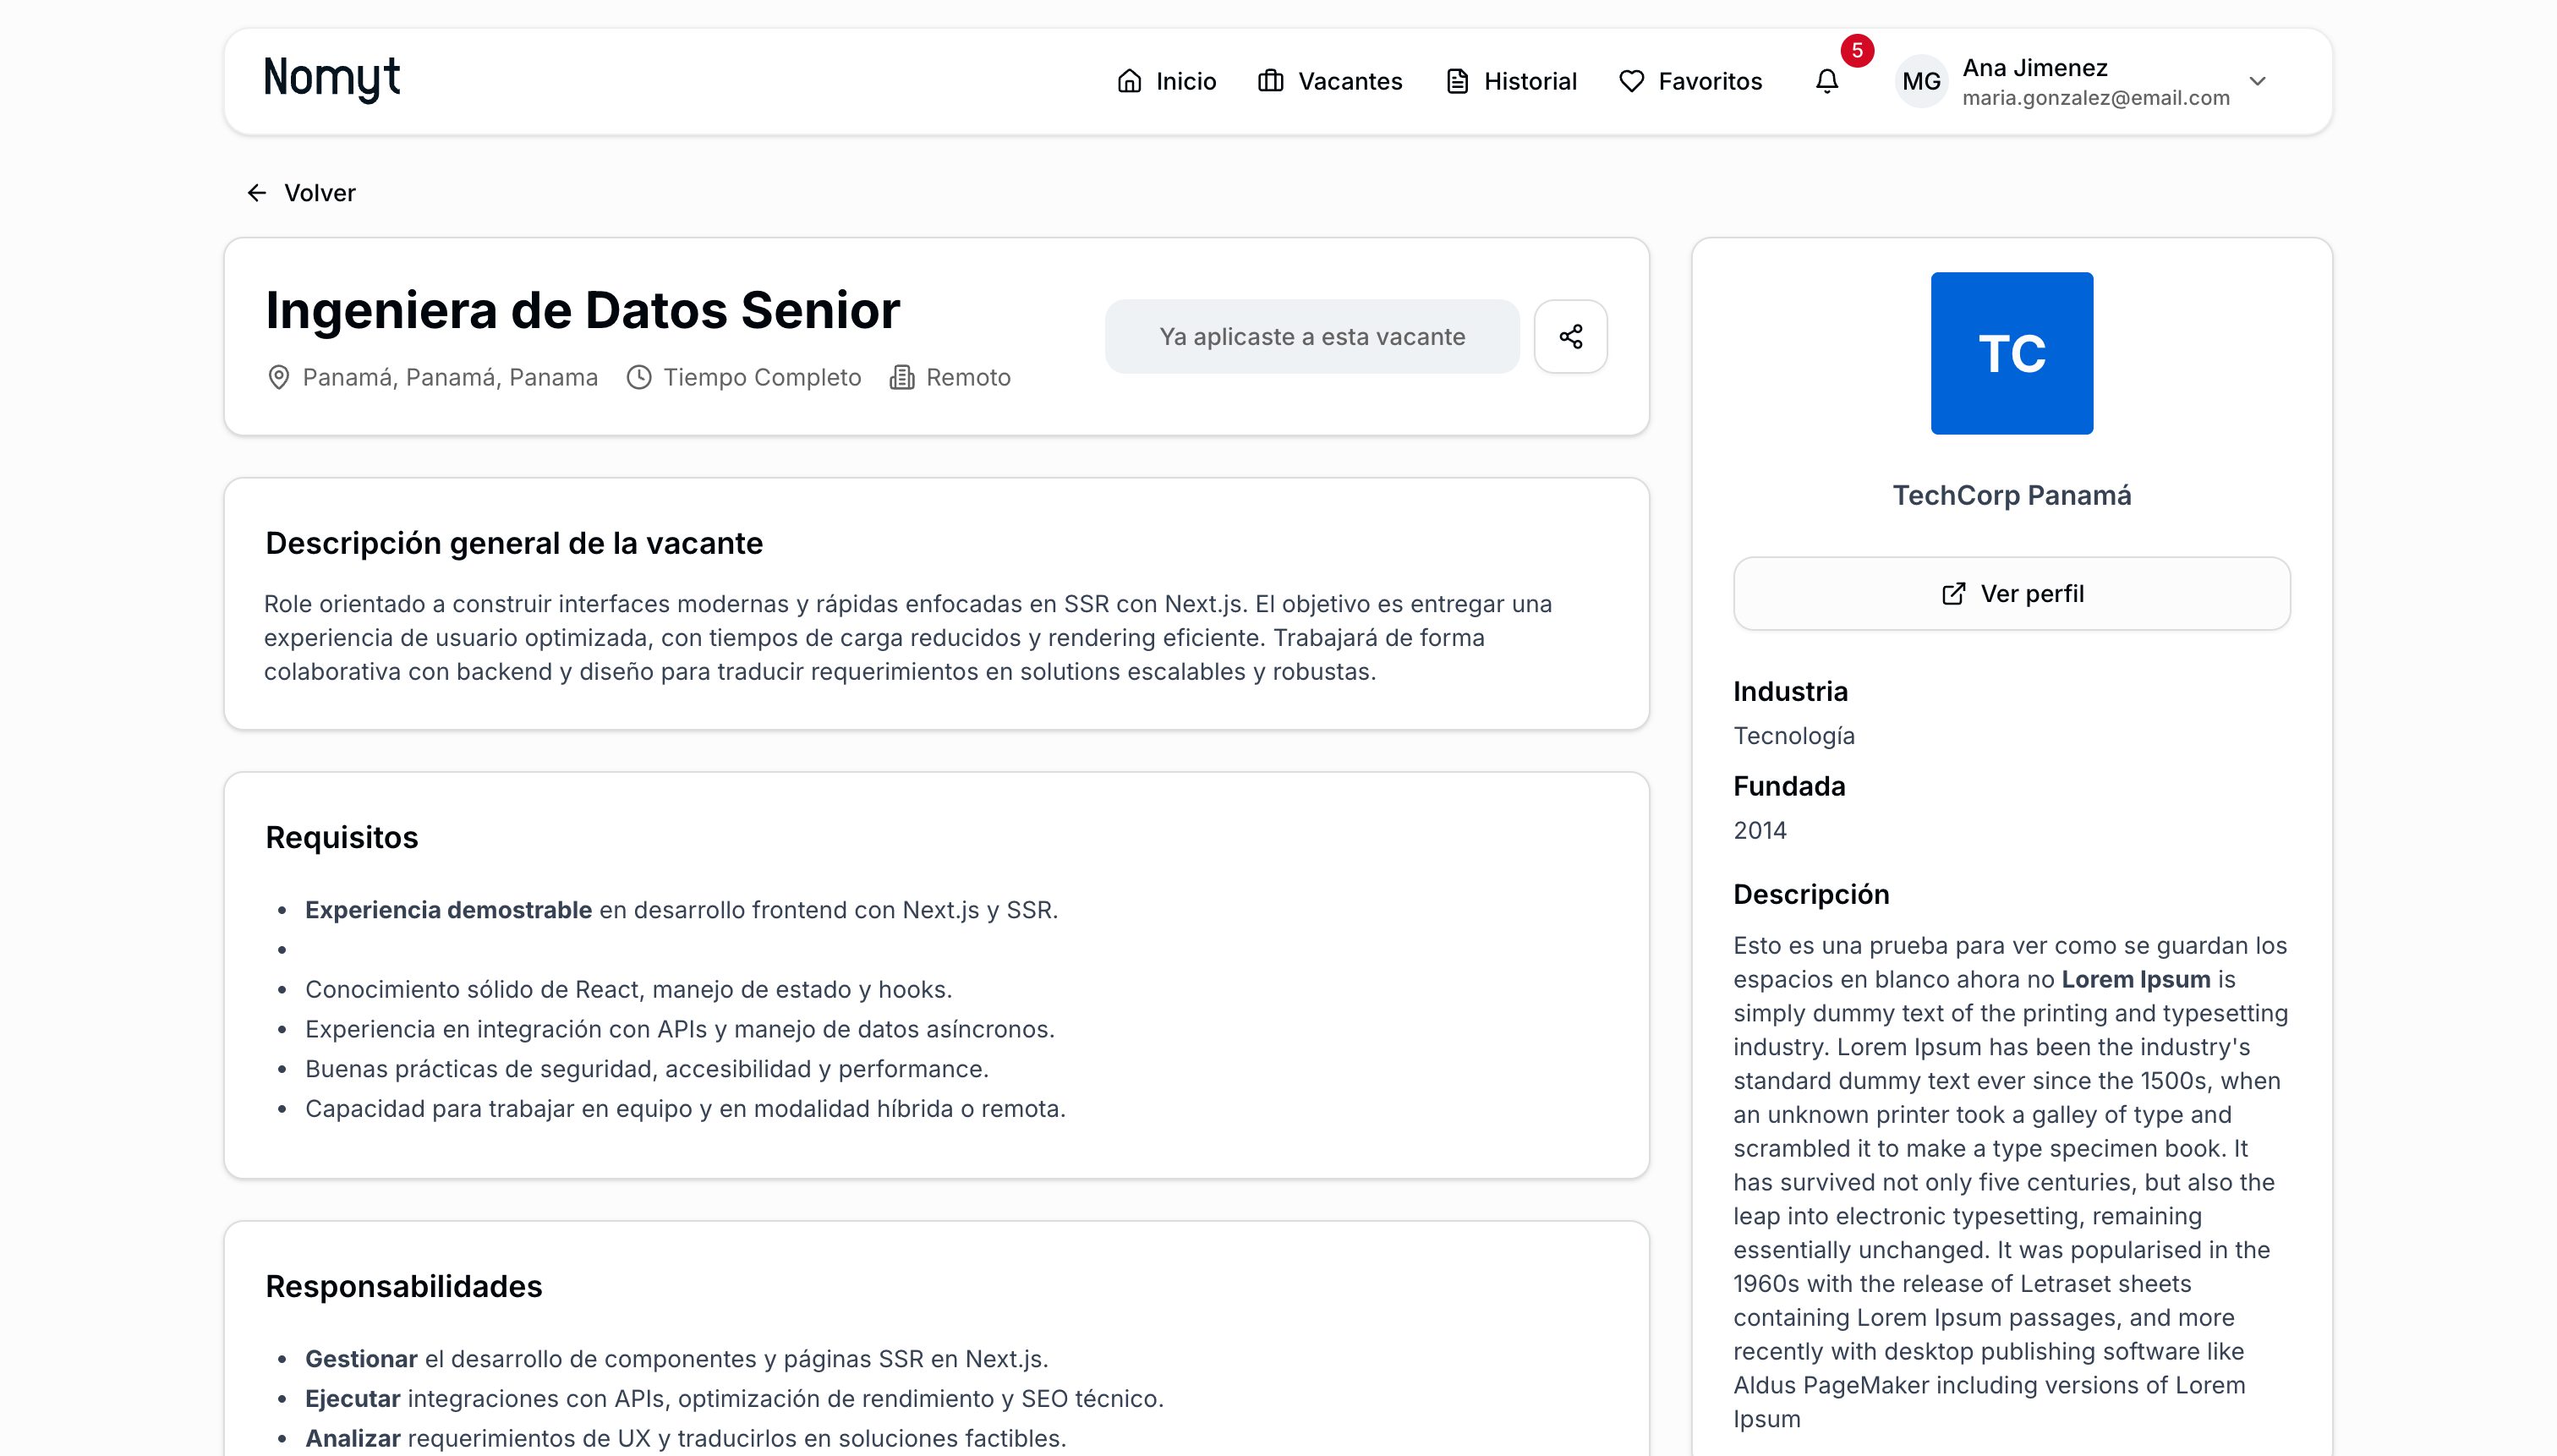The image size is (2557, 1456).
Task: Click the back arrow beside Volver
Action: [257, 192]
